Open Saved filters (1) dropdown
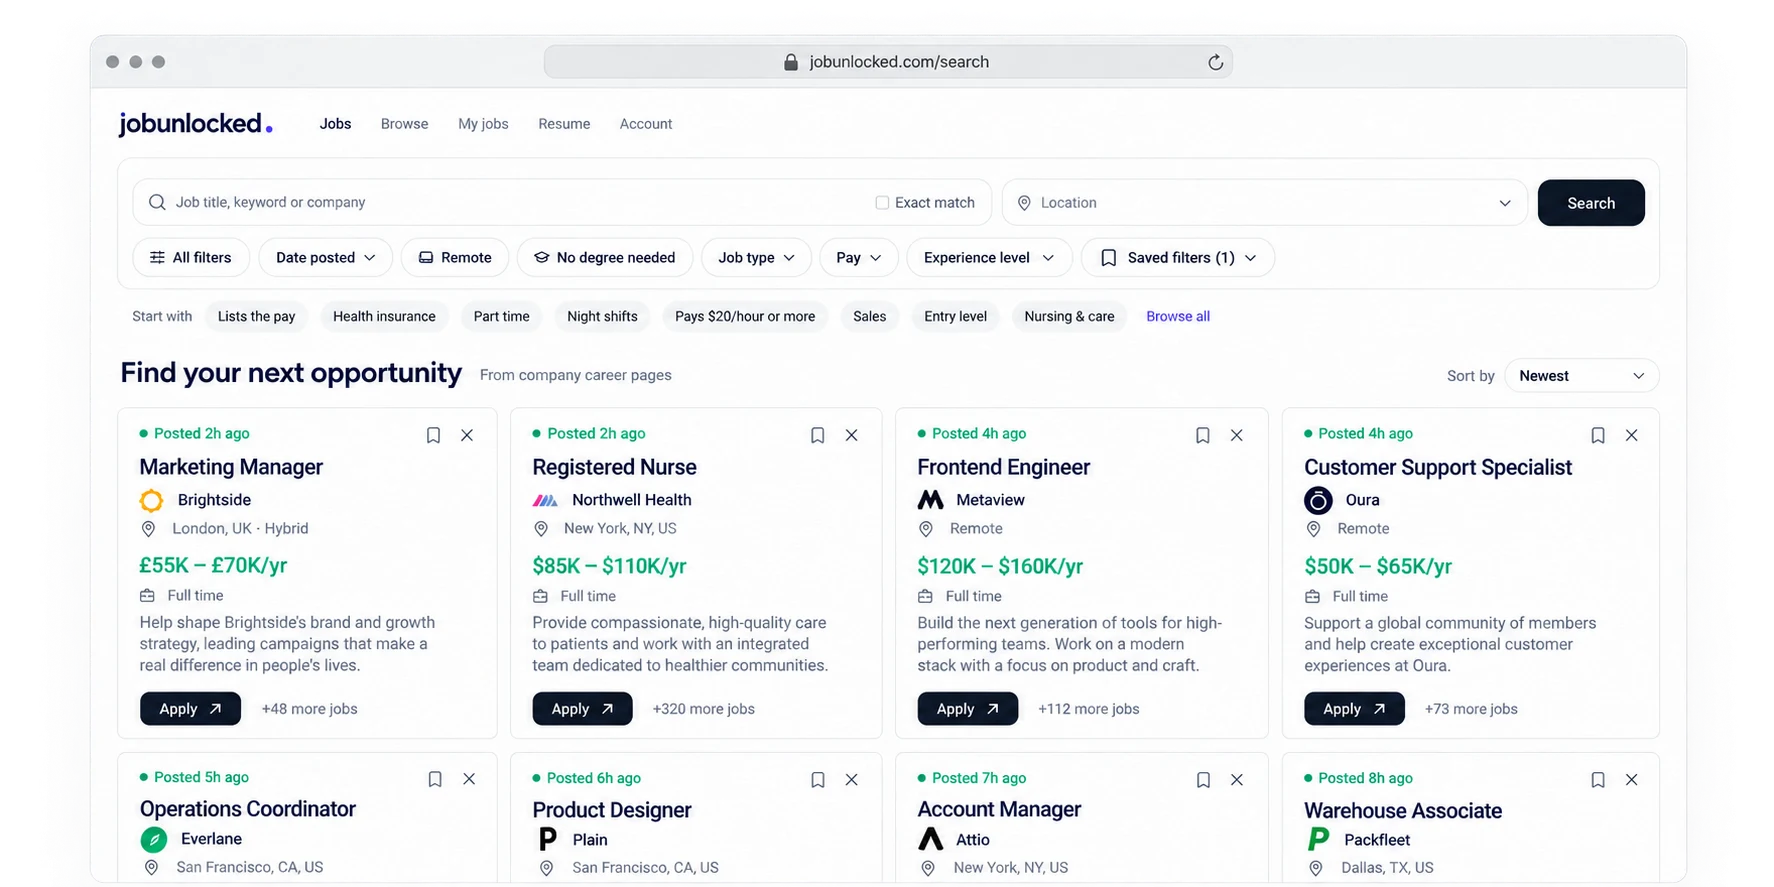 pos(1178,257)
